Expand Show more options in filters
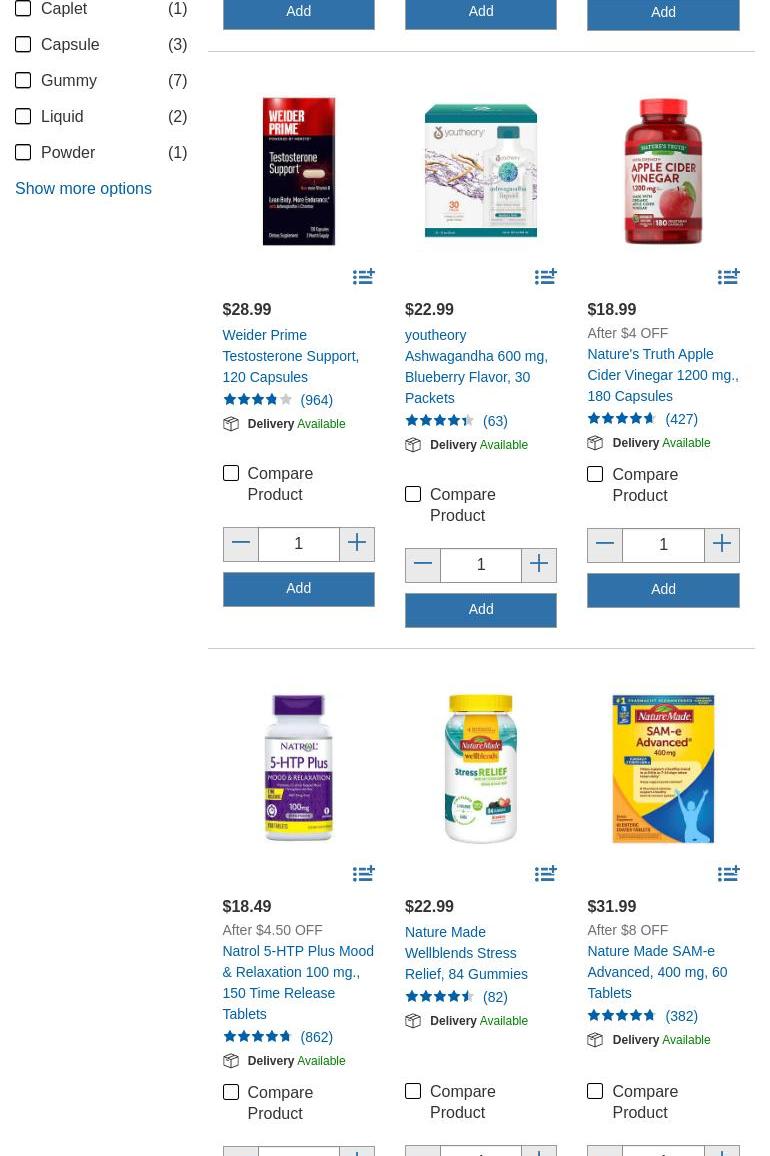This screenshot has width=770, height=1156. [x=83, y=189]
